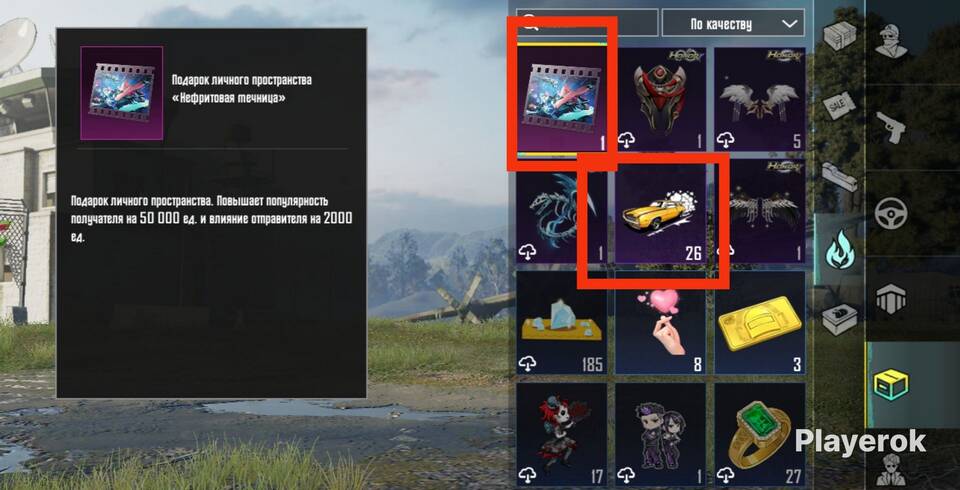Select the red armored helmet item

pos(661,99)
